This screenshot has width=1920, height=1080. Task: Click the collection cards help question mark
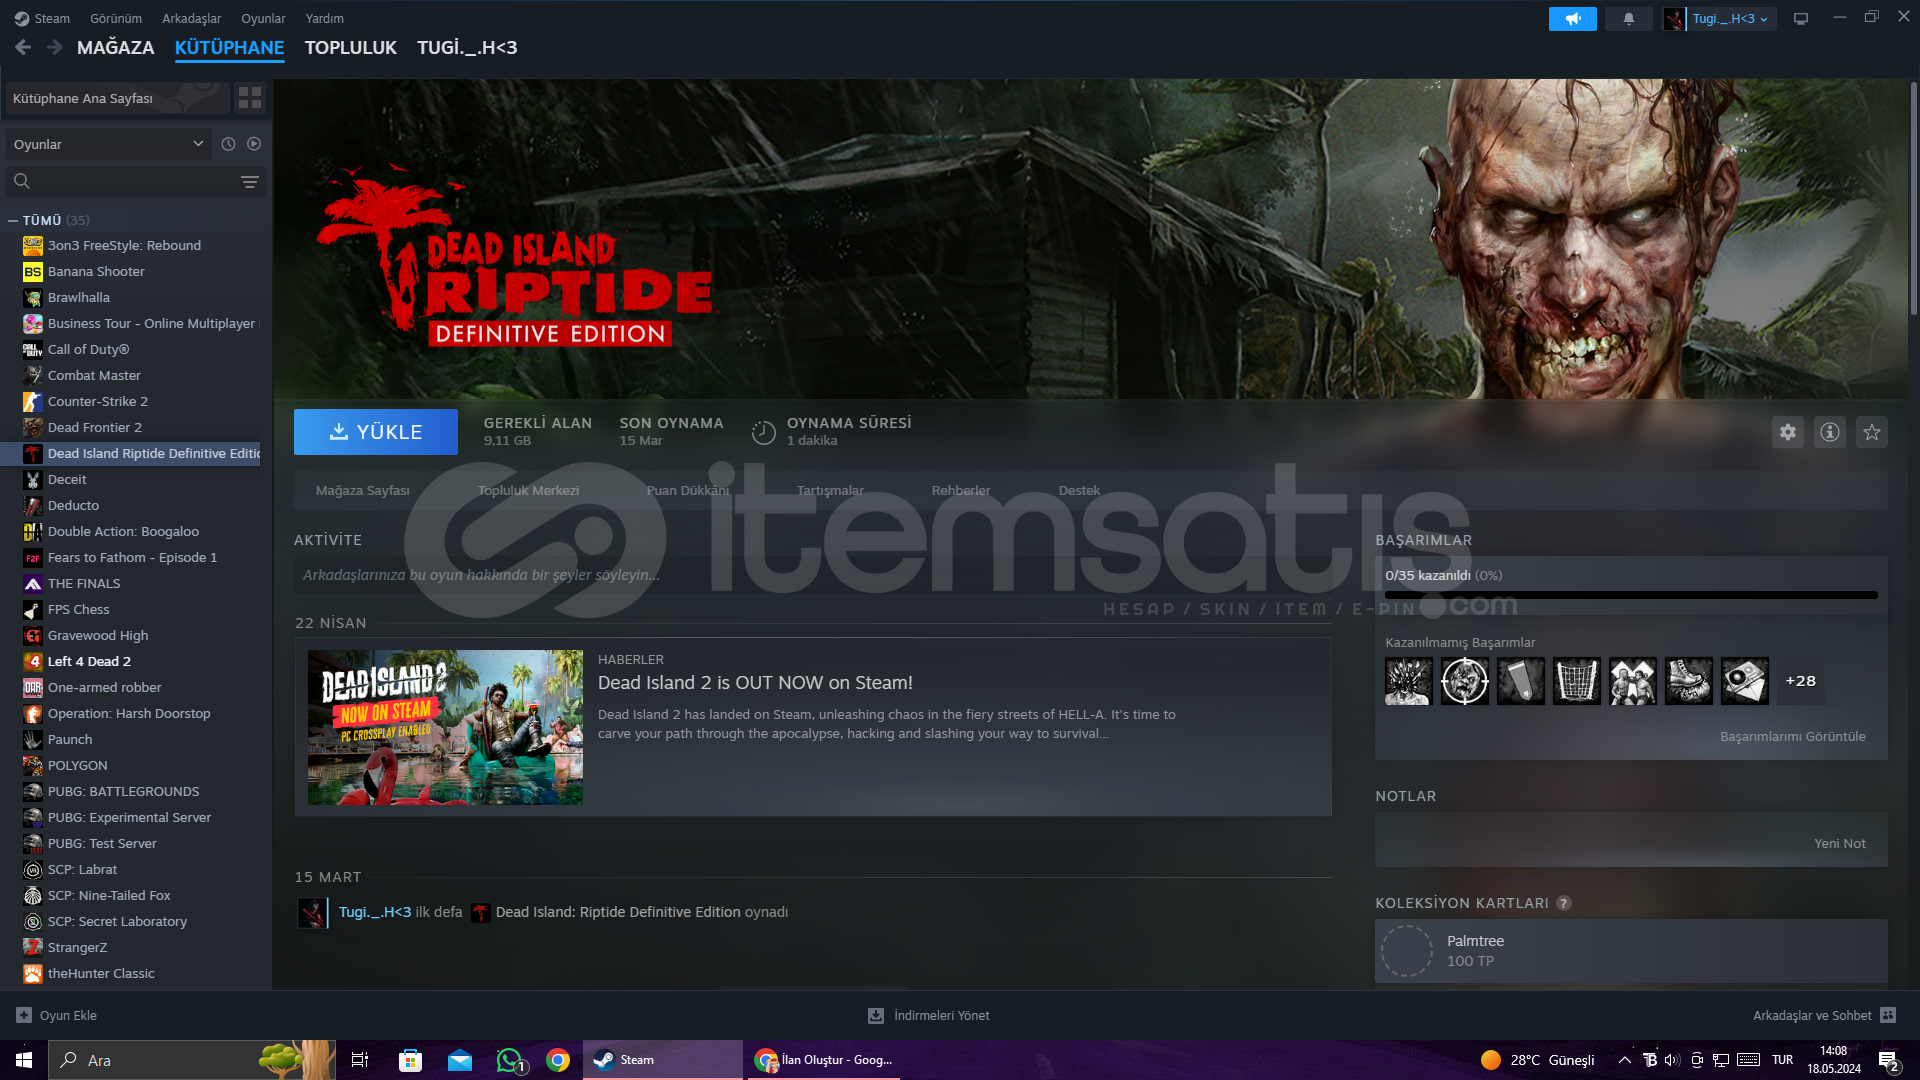[x=1564, y=903]
